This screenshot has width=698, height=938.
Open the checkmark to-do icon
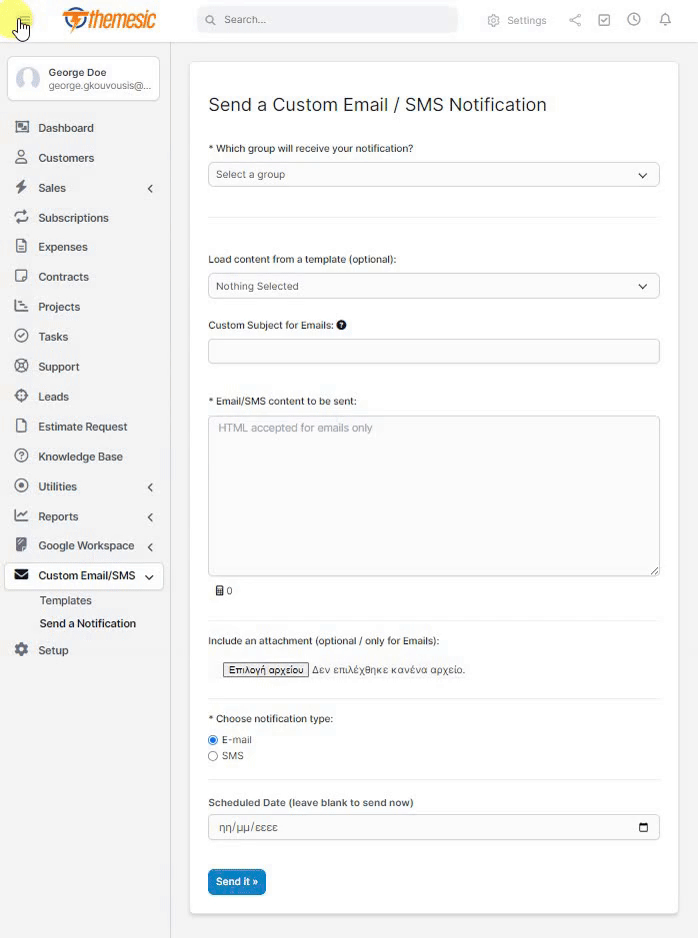point(604,20)
